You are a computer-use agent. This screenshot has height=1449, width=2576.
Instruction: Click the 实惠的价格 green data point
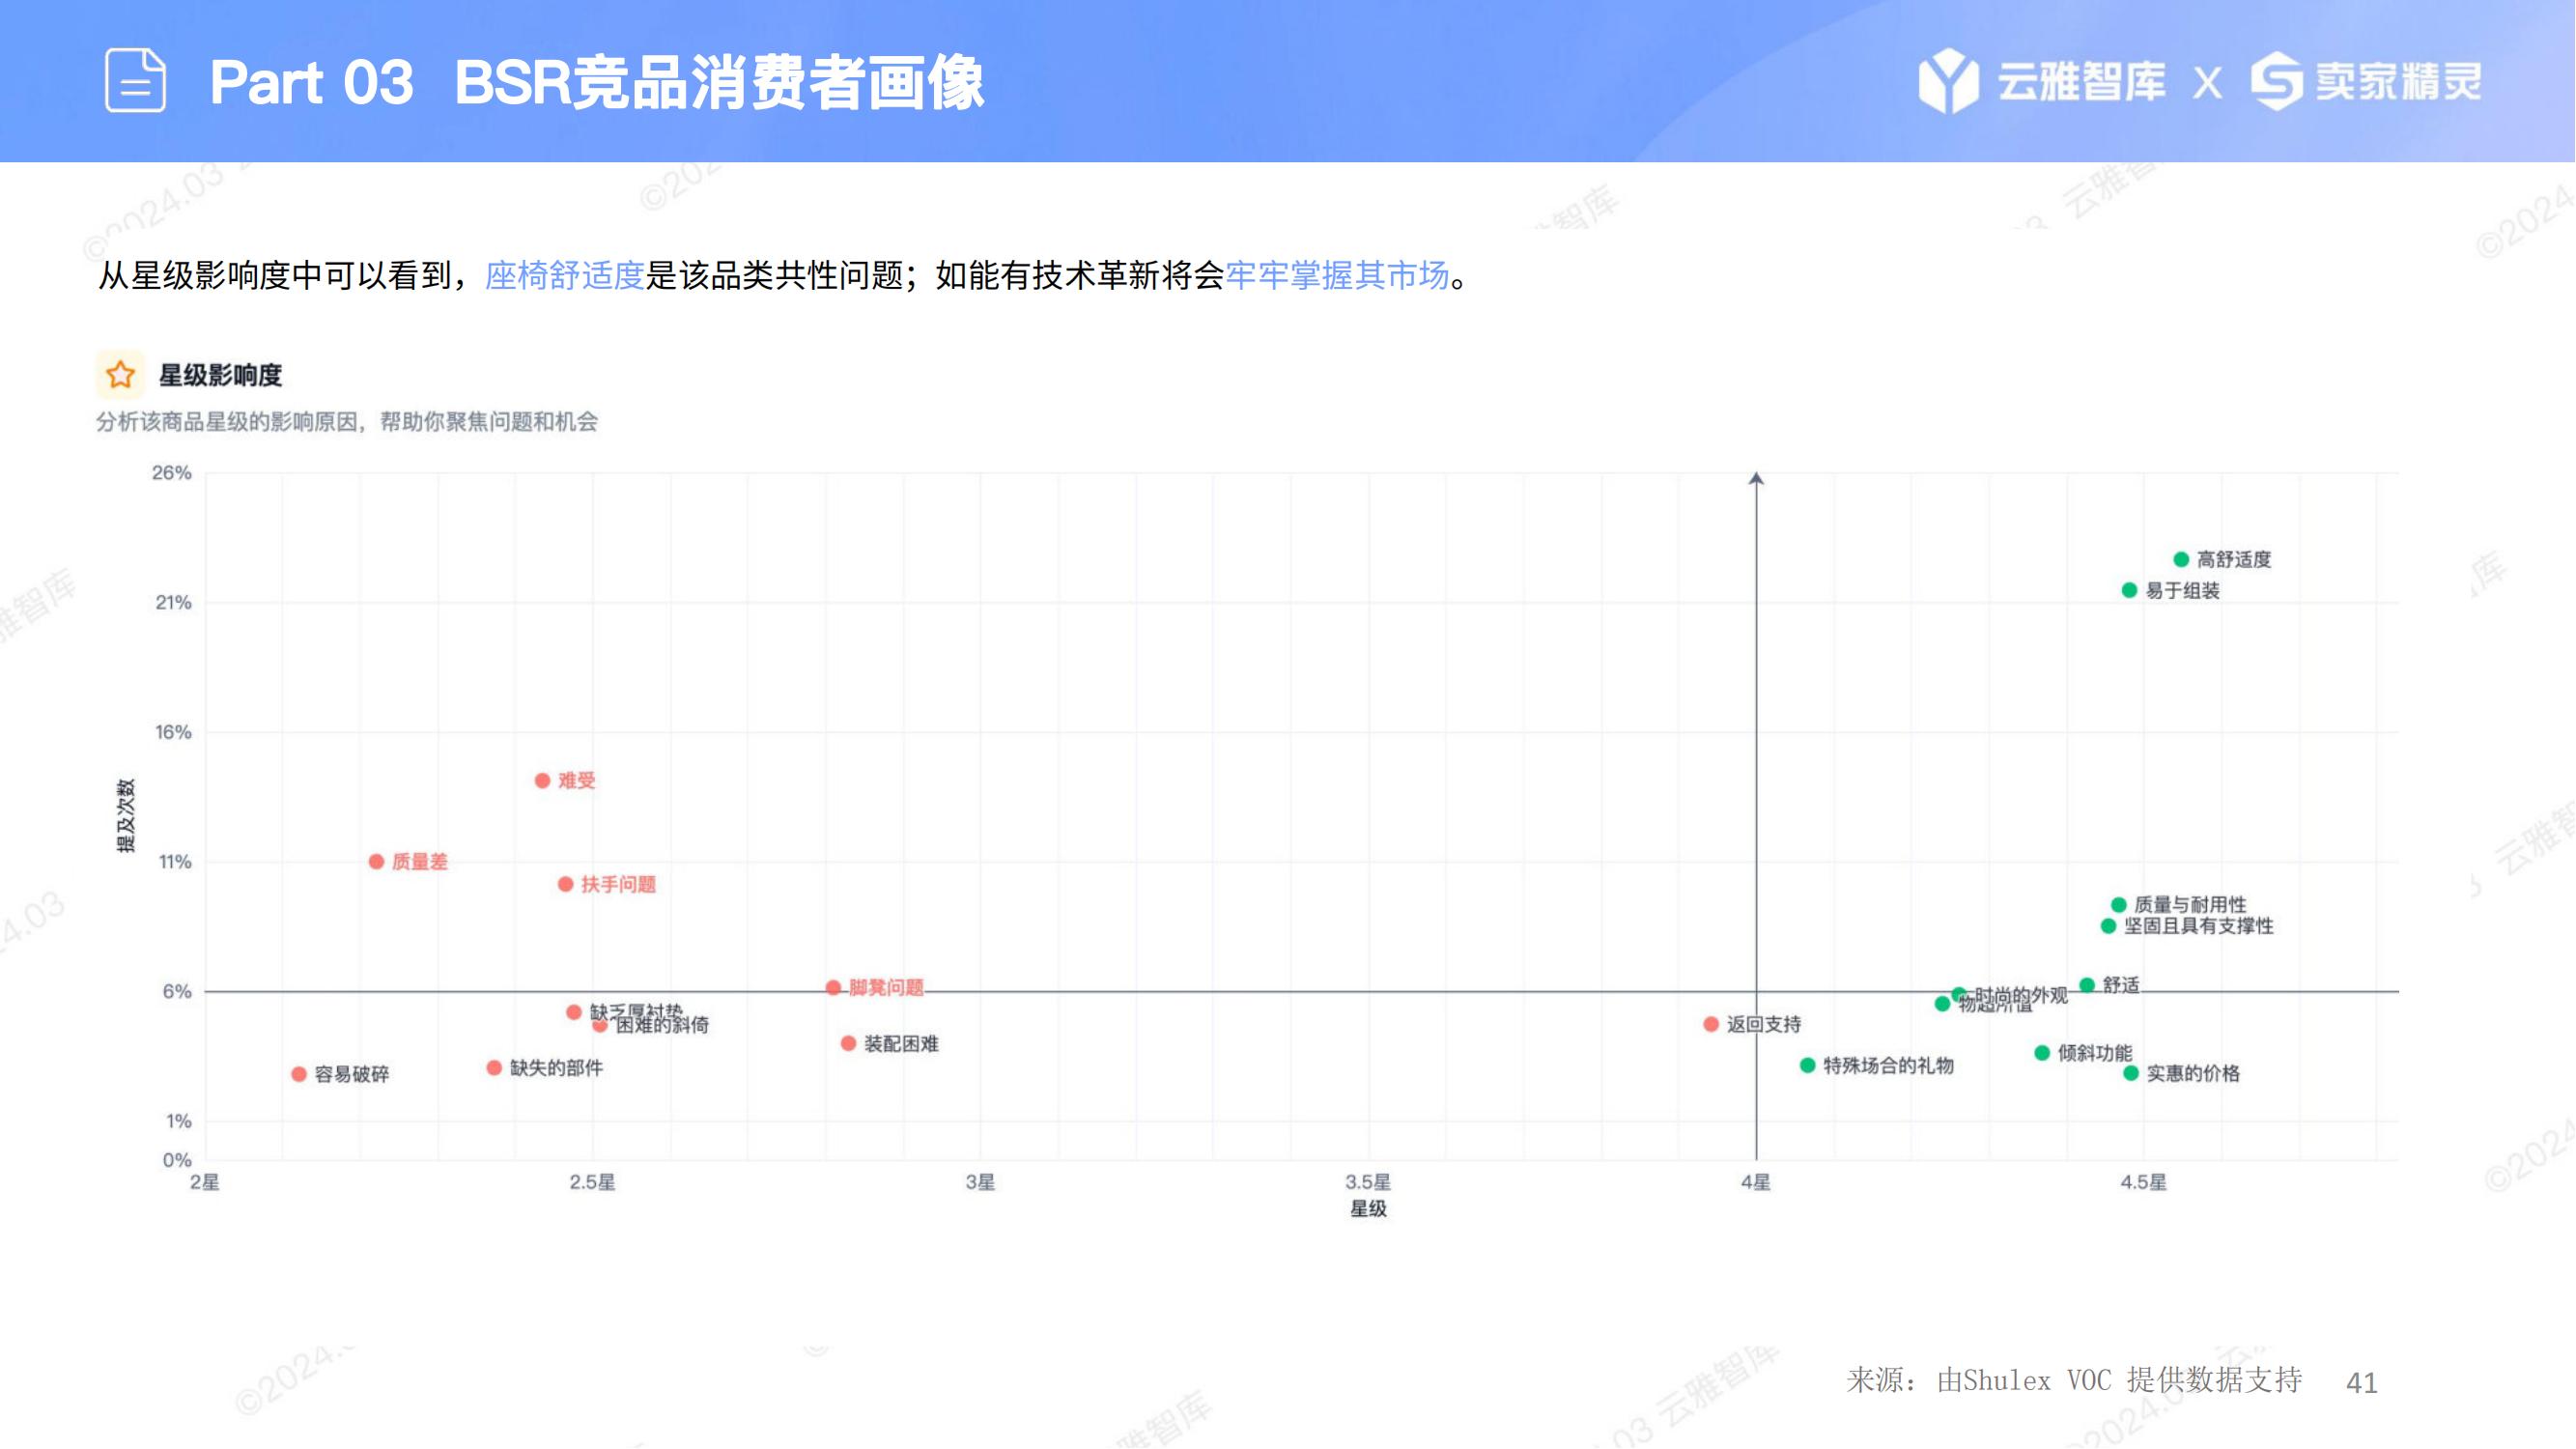click(2130, 1073)
